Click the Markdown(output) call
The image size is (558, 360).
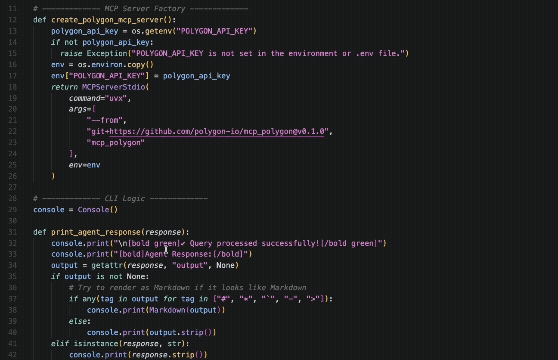tap(187, 310)
